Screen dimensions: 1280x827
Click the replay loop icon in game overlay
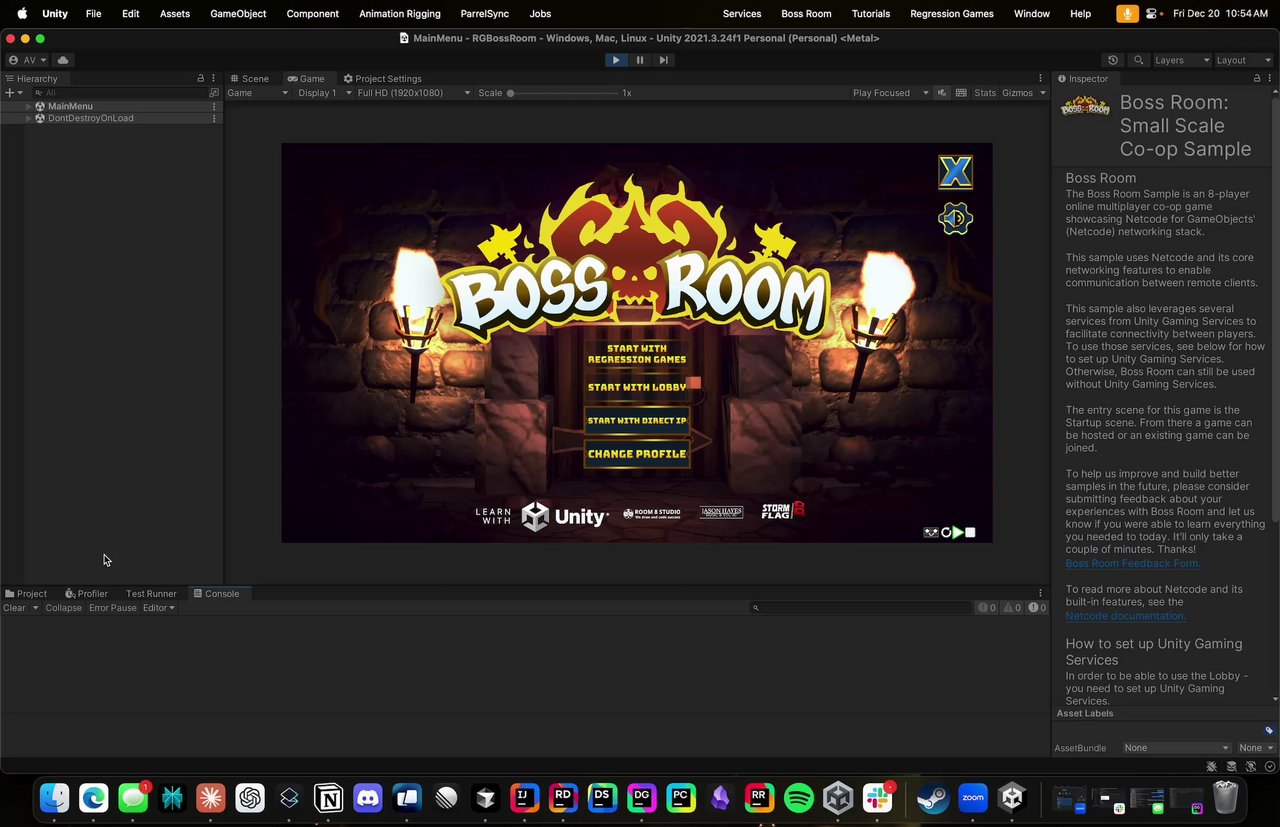click(946, 533)
